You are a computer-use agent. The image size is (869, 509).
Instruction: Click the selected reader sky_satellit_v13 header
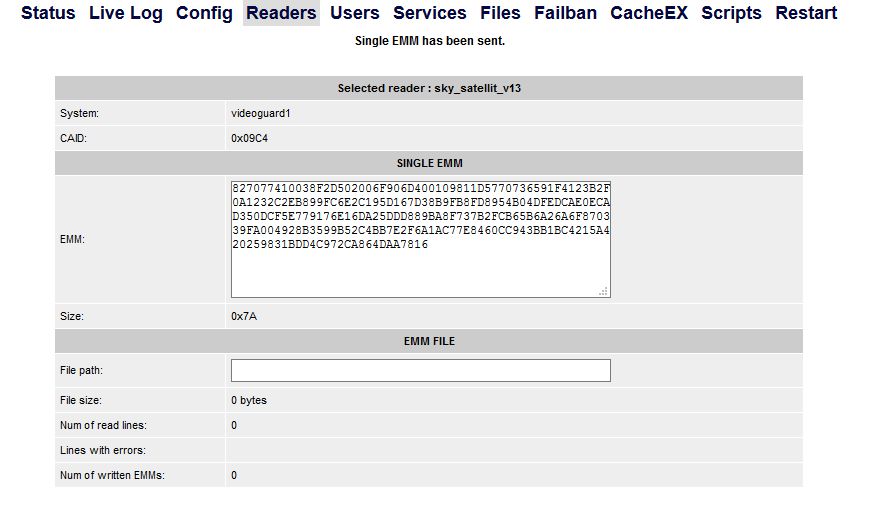pyautogui.click(x=429, y=88)
